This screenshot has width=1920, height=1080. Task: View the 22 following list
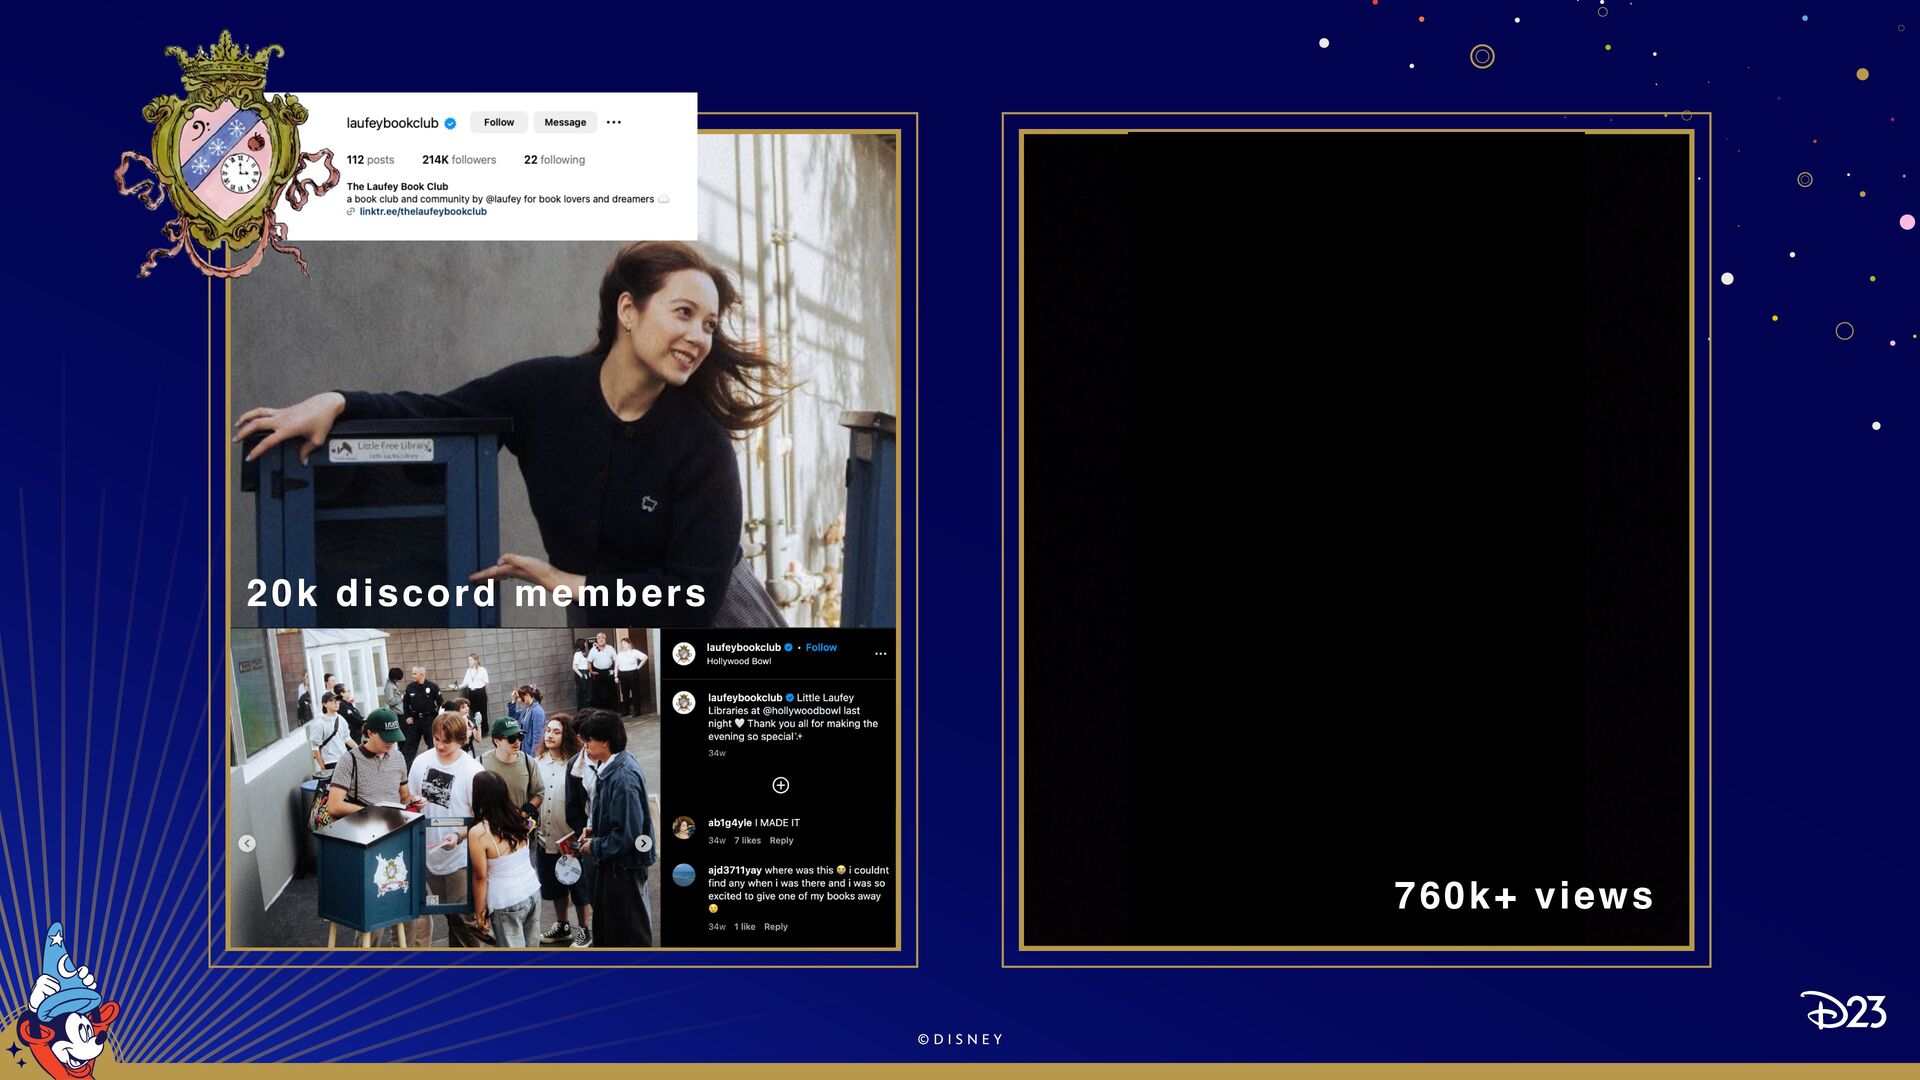tap(554, 160)
